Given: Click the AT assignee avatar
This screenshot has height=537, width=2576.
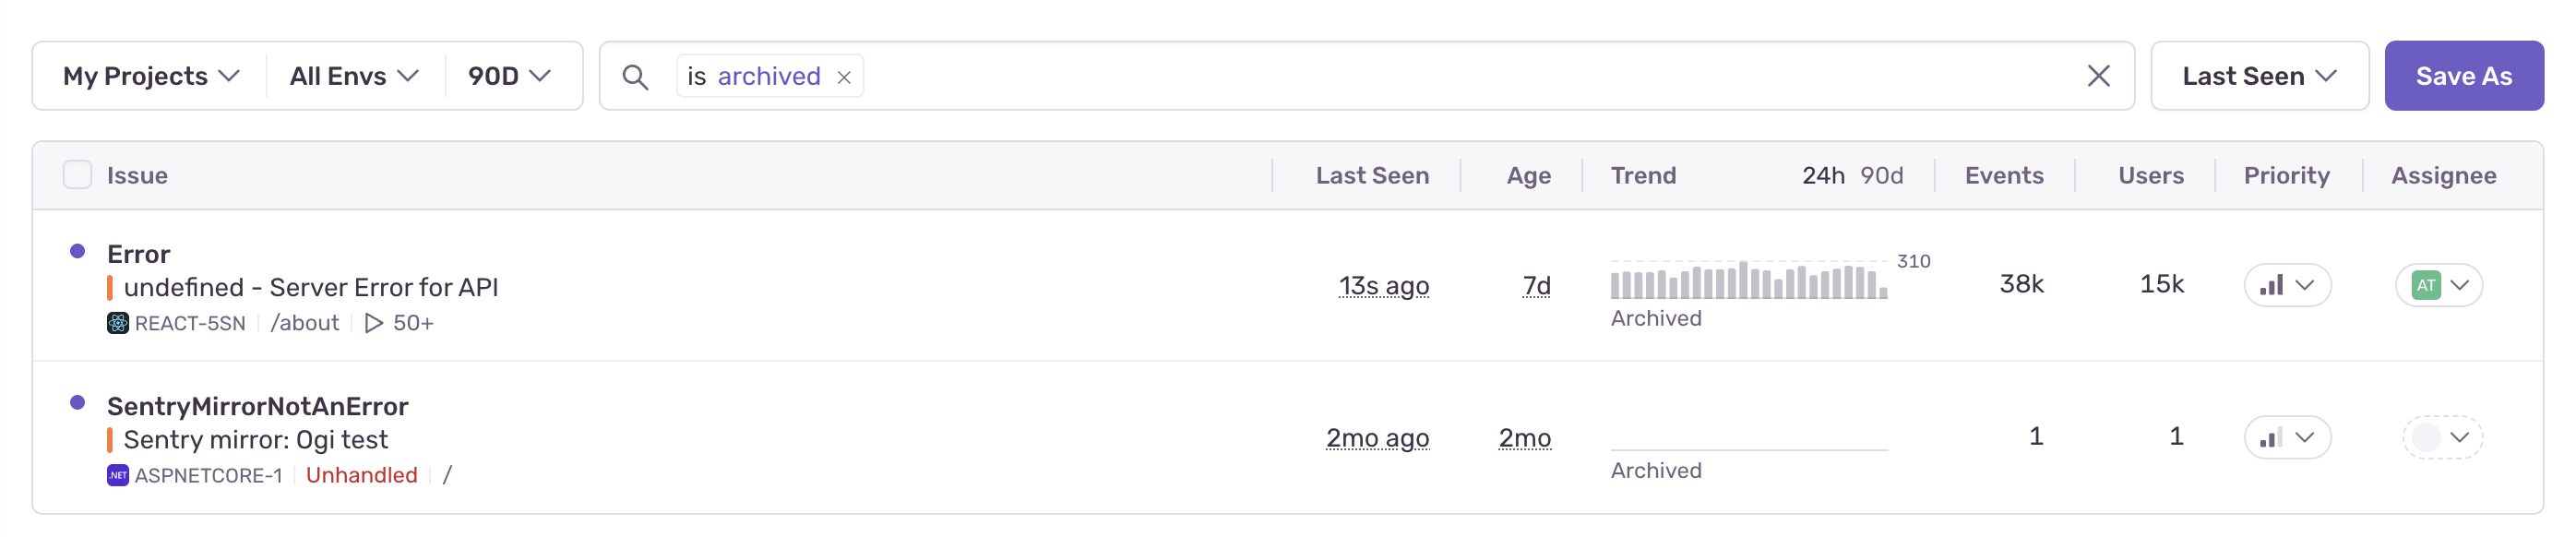Looking at the screenshot, I should coord(2426,285).
